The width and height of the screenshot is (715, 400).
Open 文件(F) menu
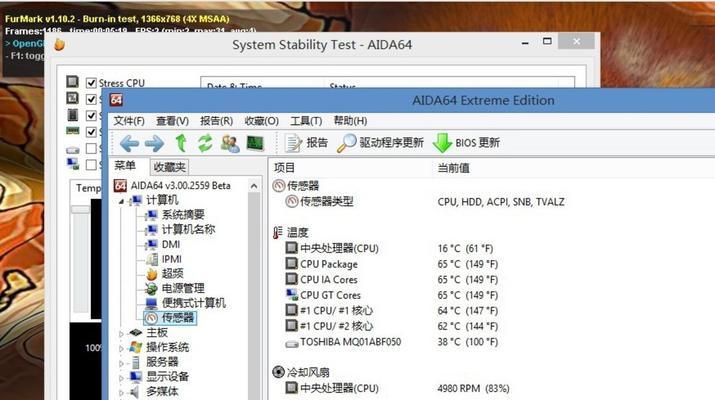tap(129, 121)
